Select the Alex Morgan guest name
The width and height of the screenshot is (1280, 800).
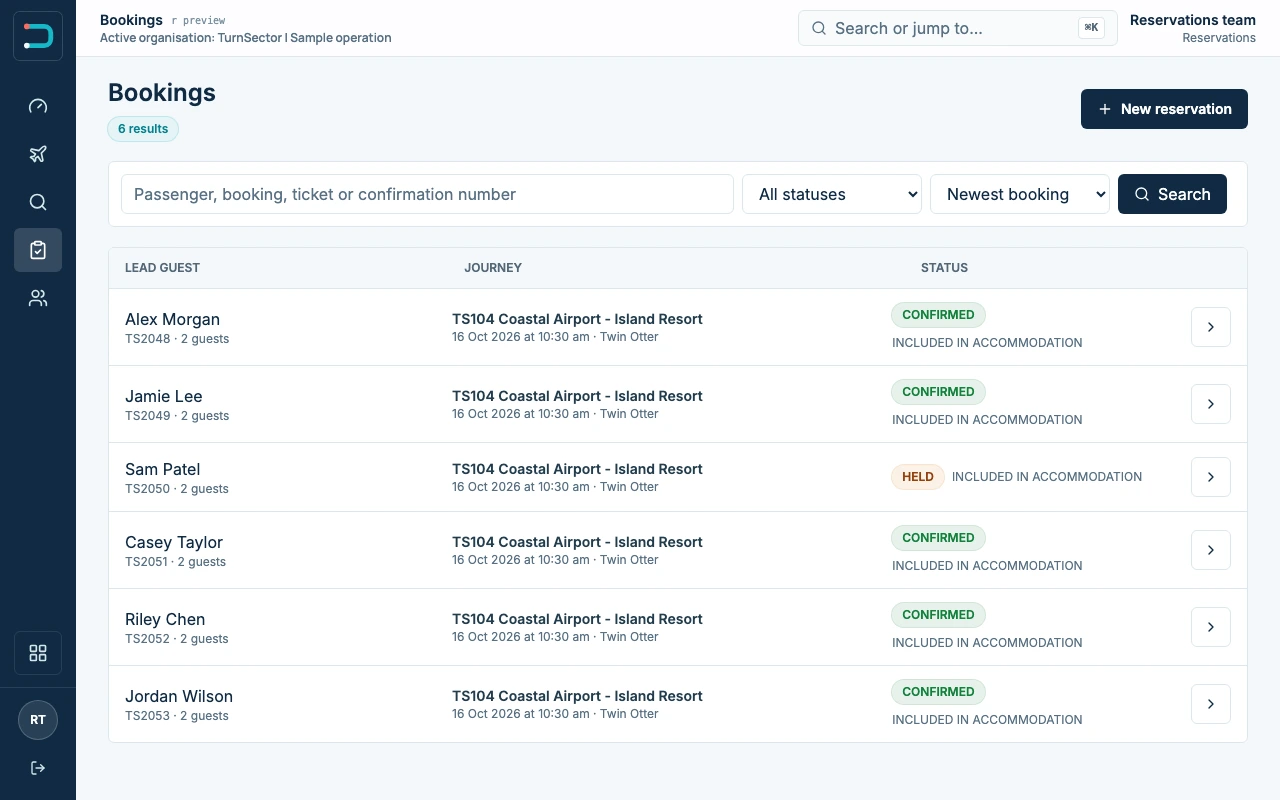172,319
